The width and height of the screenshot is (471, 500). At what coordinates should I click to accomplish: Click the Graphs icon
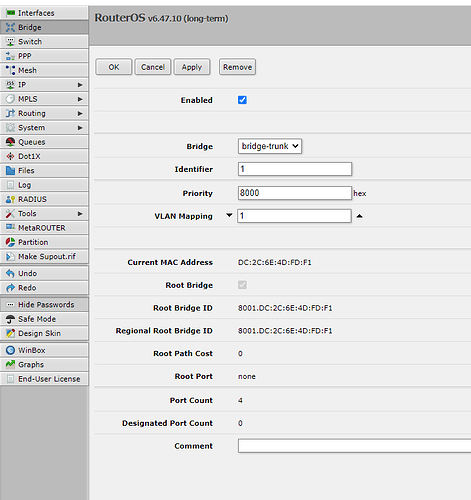coord(10,365)
